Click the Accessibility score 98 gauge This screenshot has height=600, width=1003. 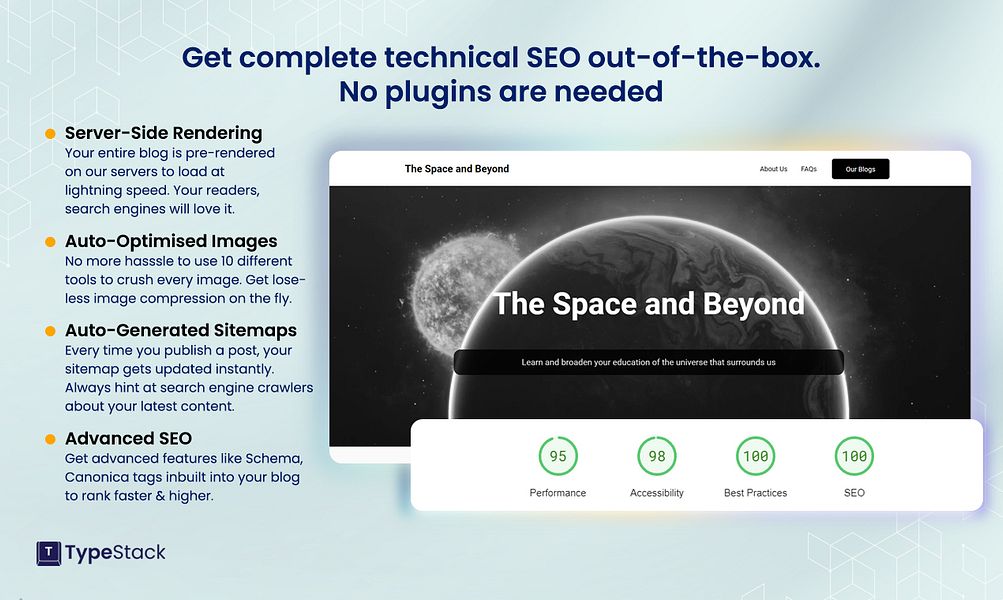657,456
